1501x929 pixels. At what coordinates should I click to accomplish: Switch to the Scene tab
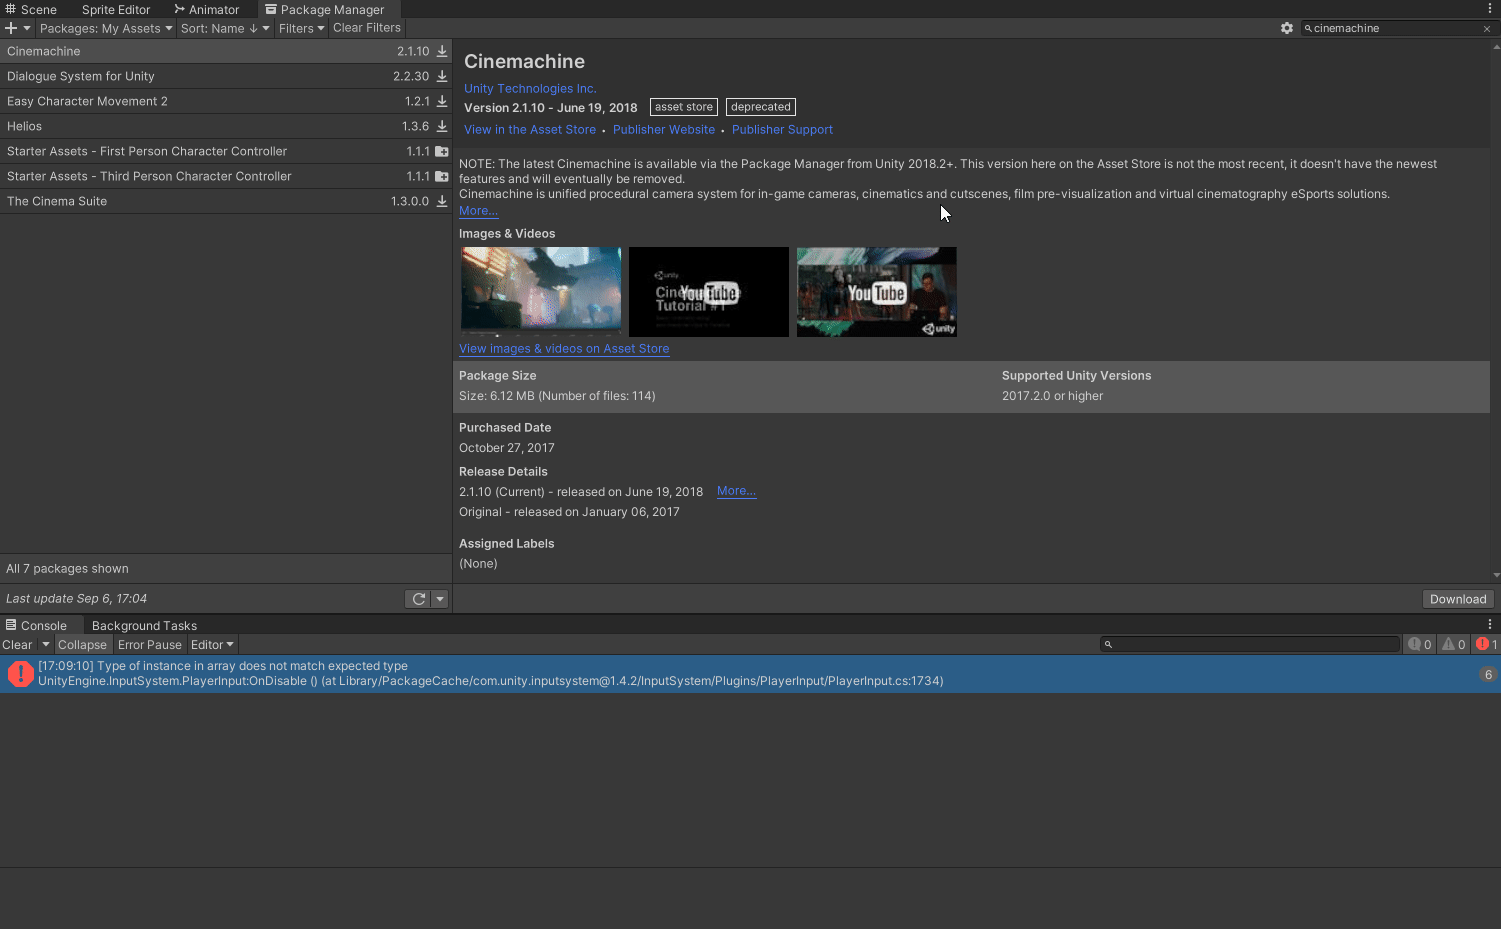pyautogui.click(x=31, y=9)
